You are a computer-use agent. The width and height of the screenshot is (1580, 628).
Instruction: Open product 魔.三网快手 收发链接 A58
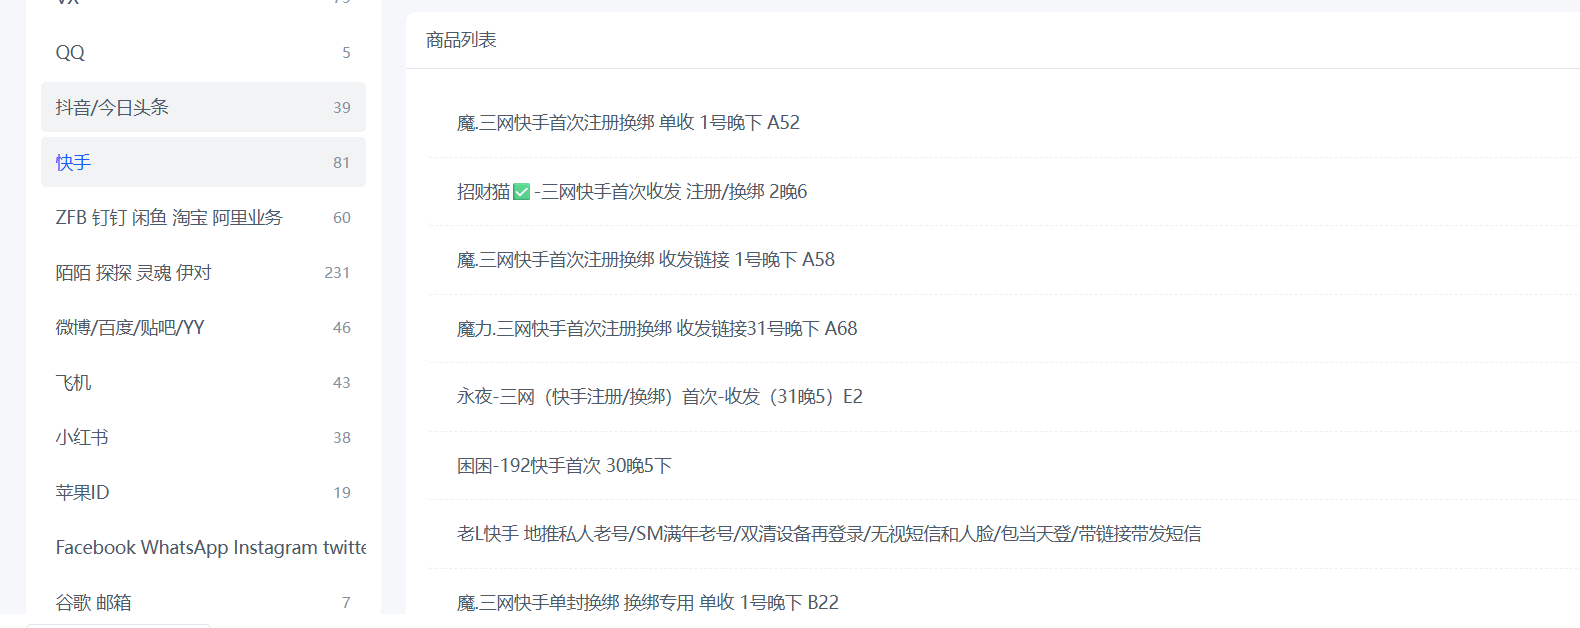tap(646, 260)
